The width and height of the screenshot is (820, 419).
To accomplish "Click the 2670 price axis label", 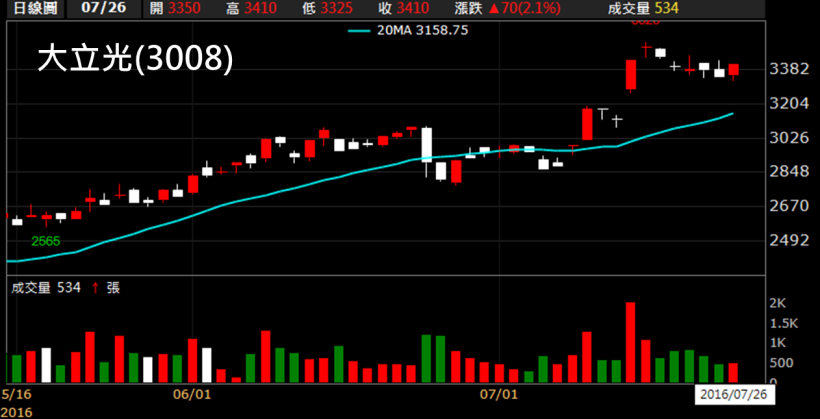I will tap(791, 206).
